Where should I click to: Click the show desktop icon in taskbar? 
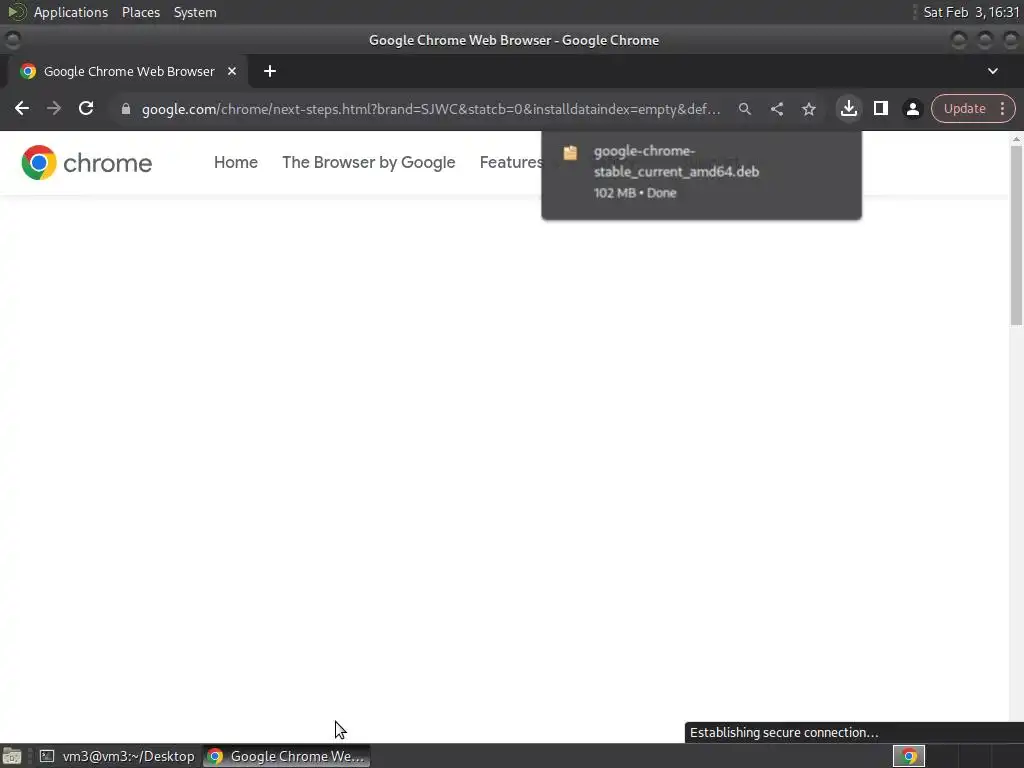tap(12, 756)
